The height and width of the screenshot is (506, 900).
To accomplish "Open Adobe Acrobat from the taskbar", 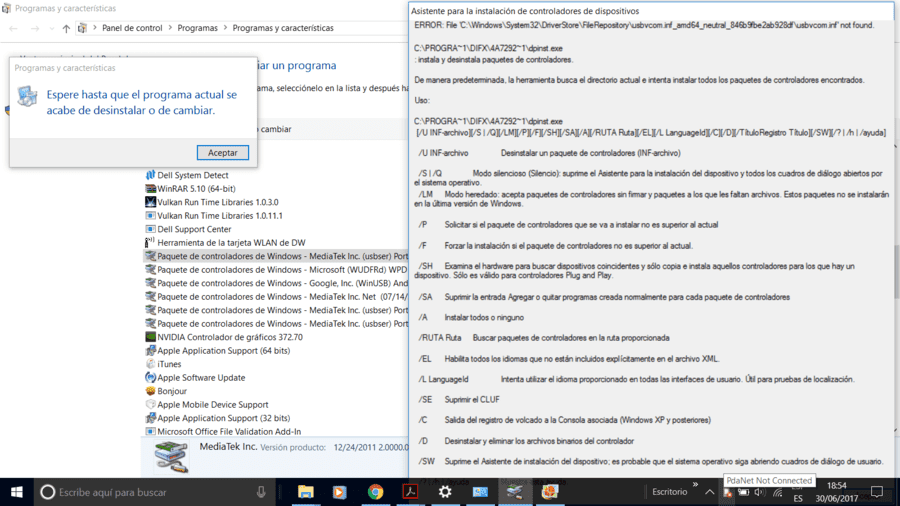I will pos(410,492).
